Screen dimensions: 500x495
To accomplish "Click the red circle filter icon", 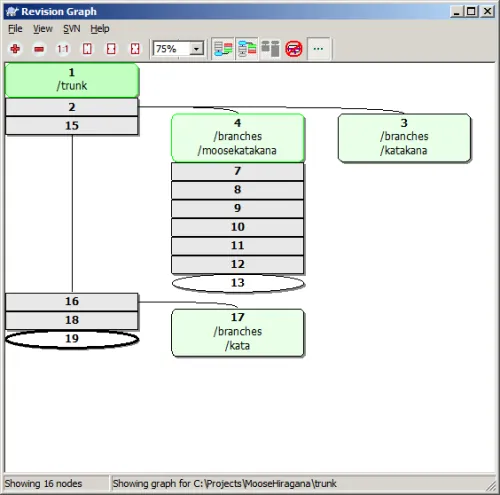I will [x=294, y=49].
